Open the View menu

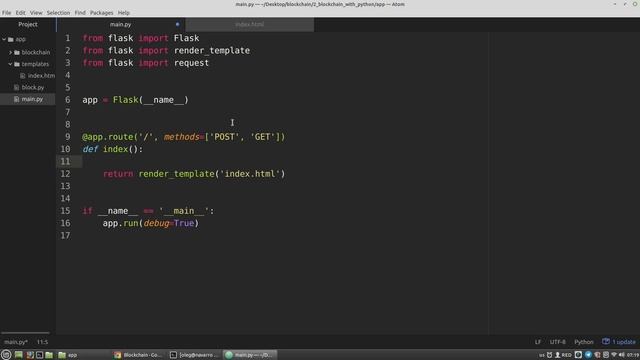pyautogui.click(x=36, y=13)
